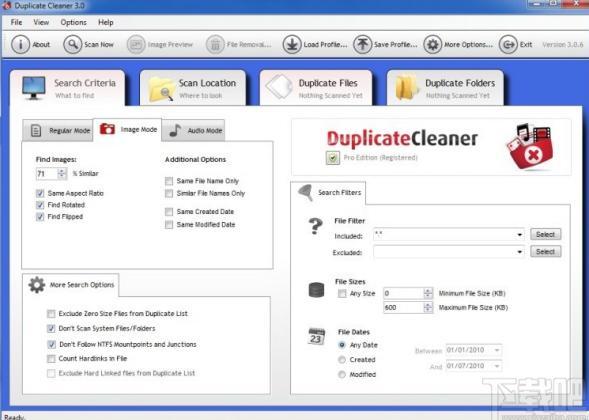Viewport: 589px width, 420px height.
Task: Open the Between date dropdown
Action: (x=497, y=350)
